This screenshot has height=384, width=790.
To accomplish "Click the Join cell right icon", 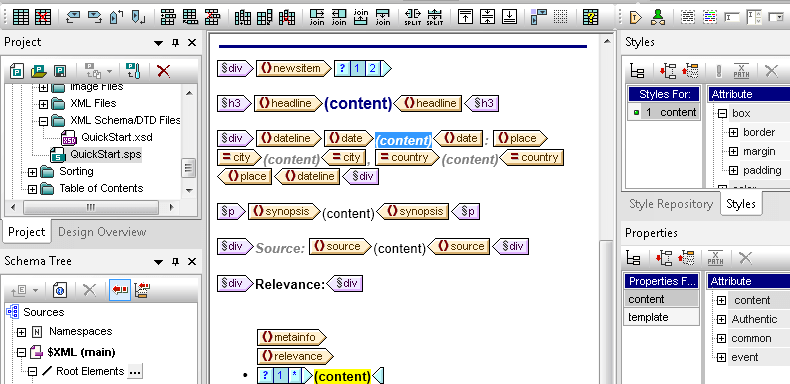I will tap(317, 17).
